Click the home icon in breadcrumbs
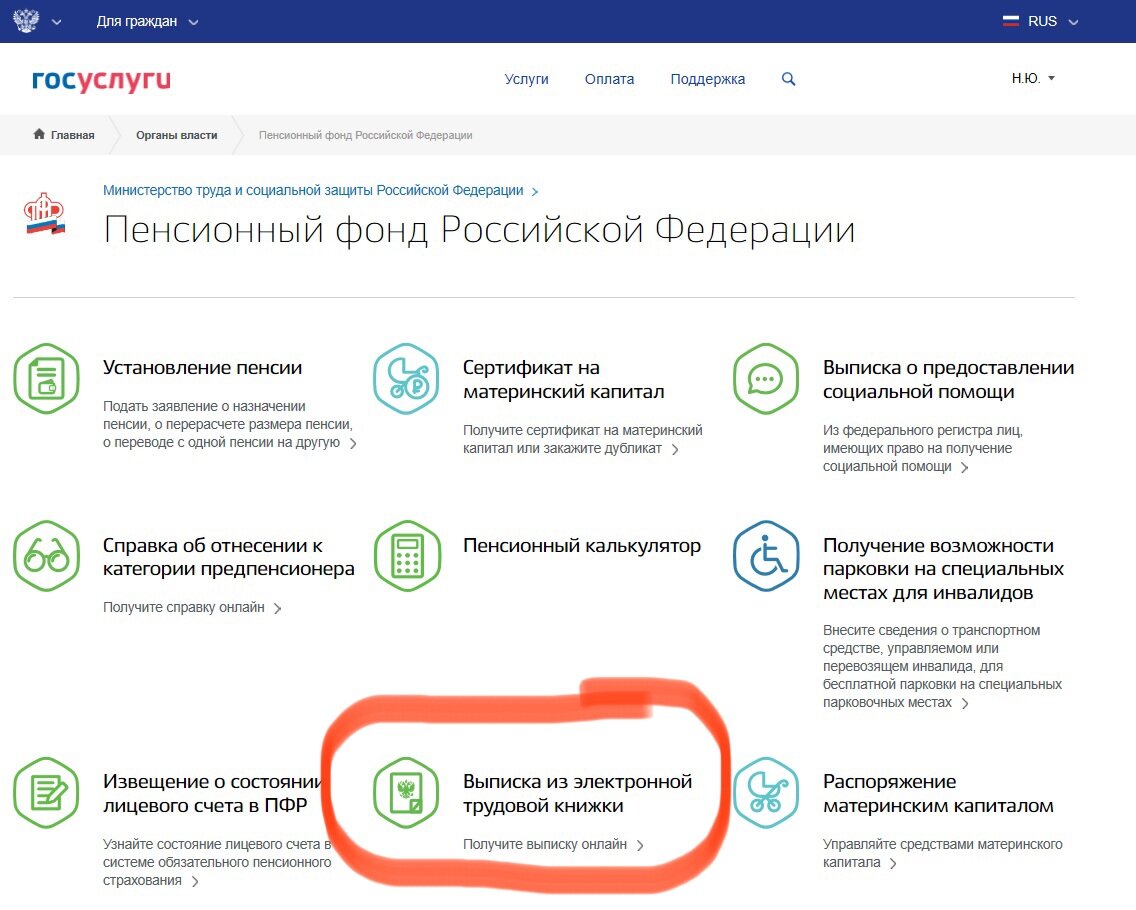 click(39, 134)
